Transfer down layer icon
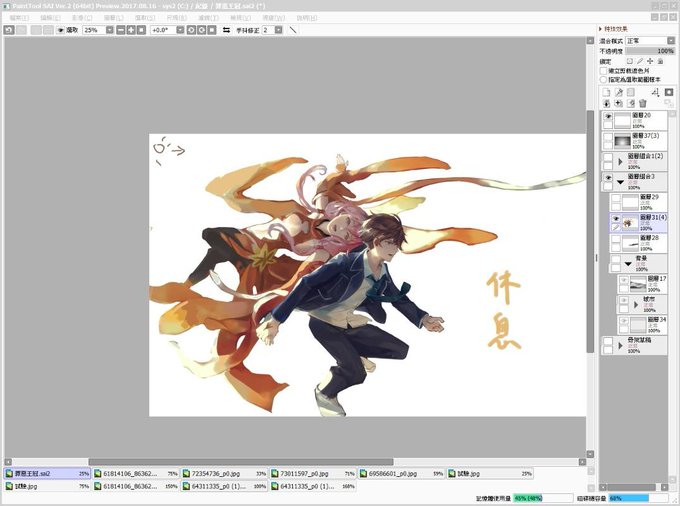Viewport: 680px width, 506px height. (x=606, y=104)
